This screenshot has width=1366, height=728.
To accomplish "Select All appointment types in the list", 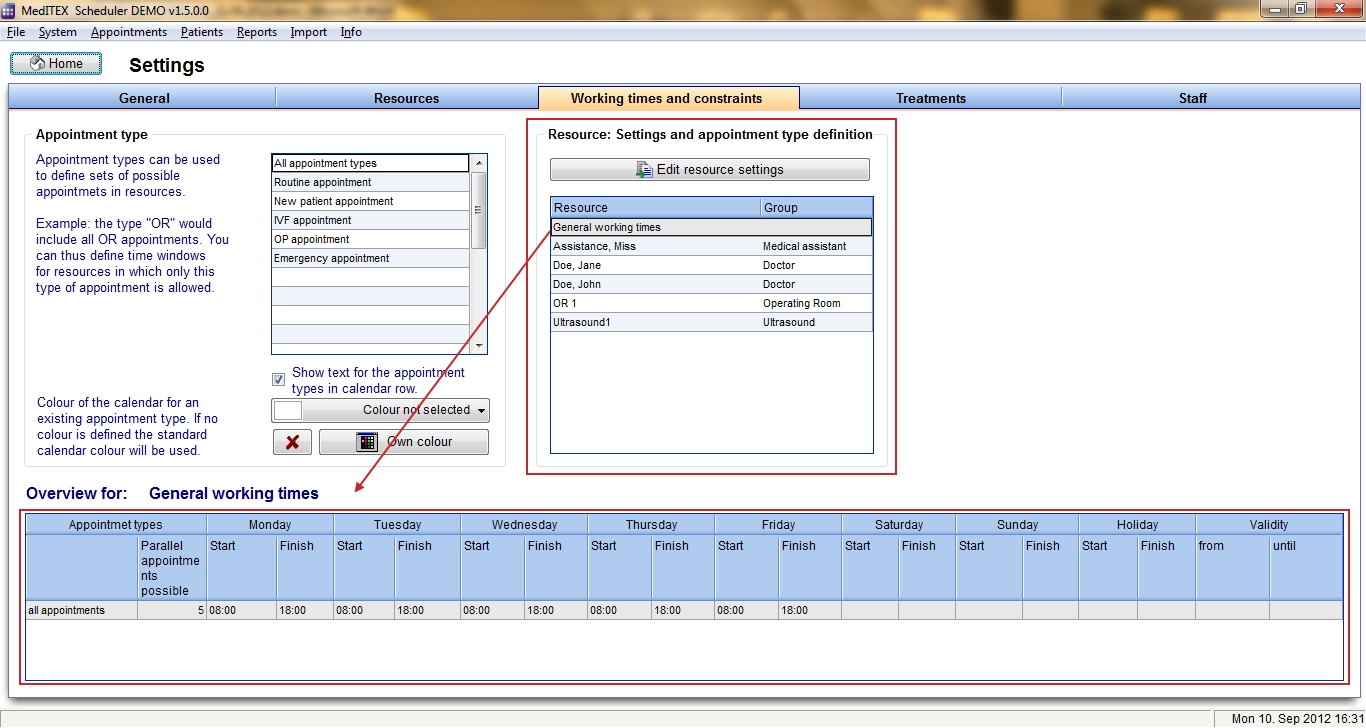I will (x=370, y=163).
